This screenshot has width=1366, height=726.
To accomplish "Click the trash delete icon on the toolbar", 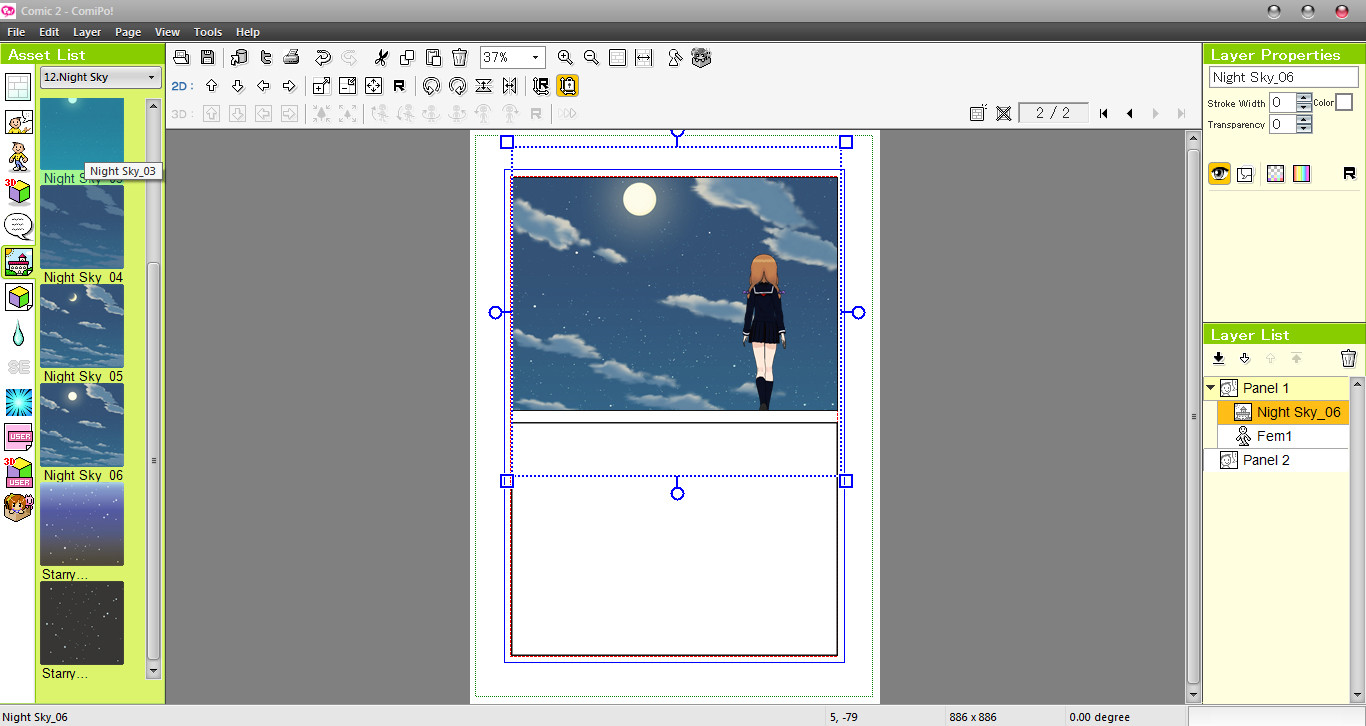I will (459, 57).
